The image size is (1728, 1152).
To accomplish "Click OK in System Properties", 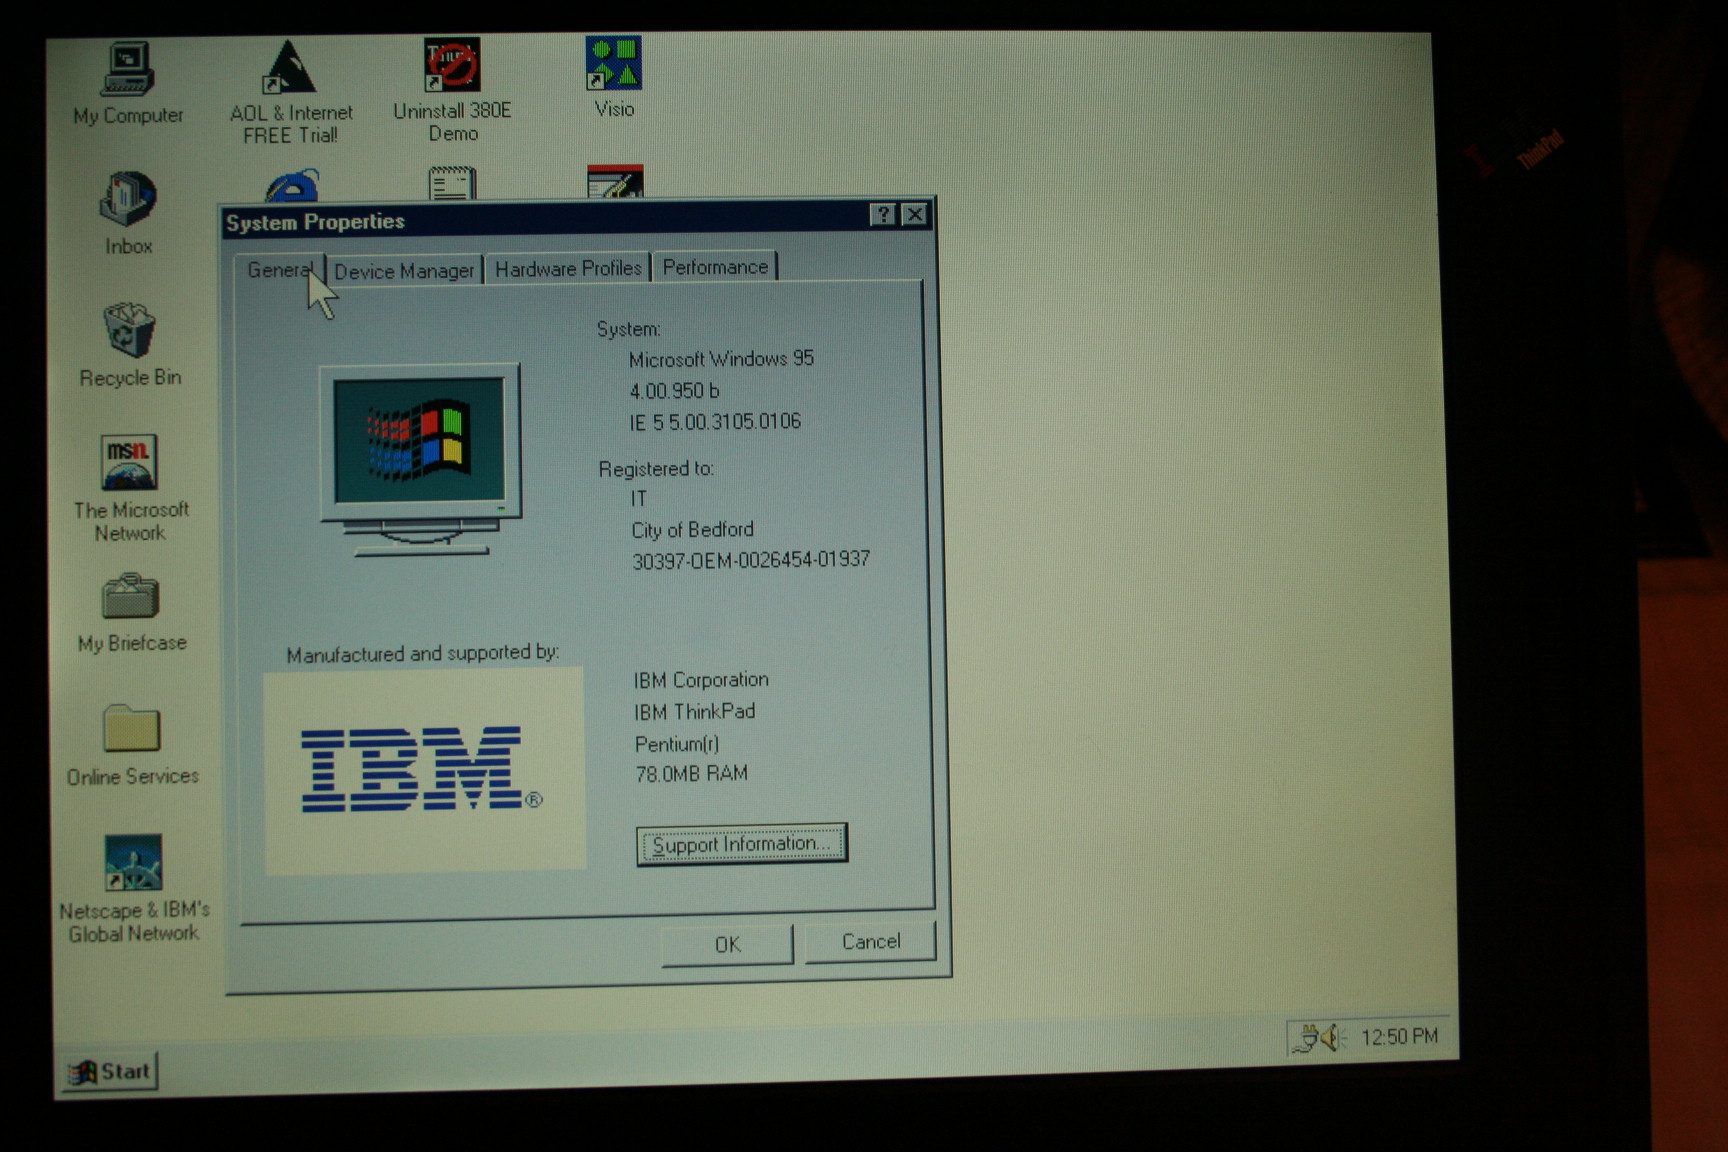I will (x=727, y=944).
